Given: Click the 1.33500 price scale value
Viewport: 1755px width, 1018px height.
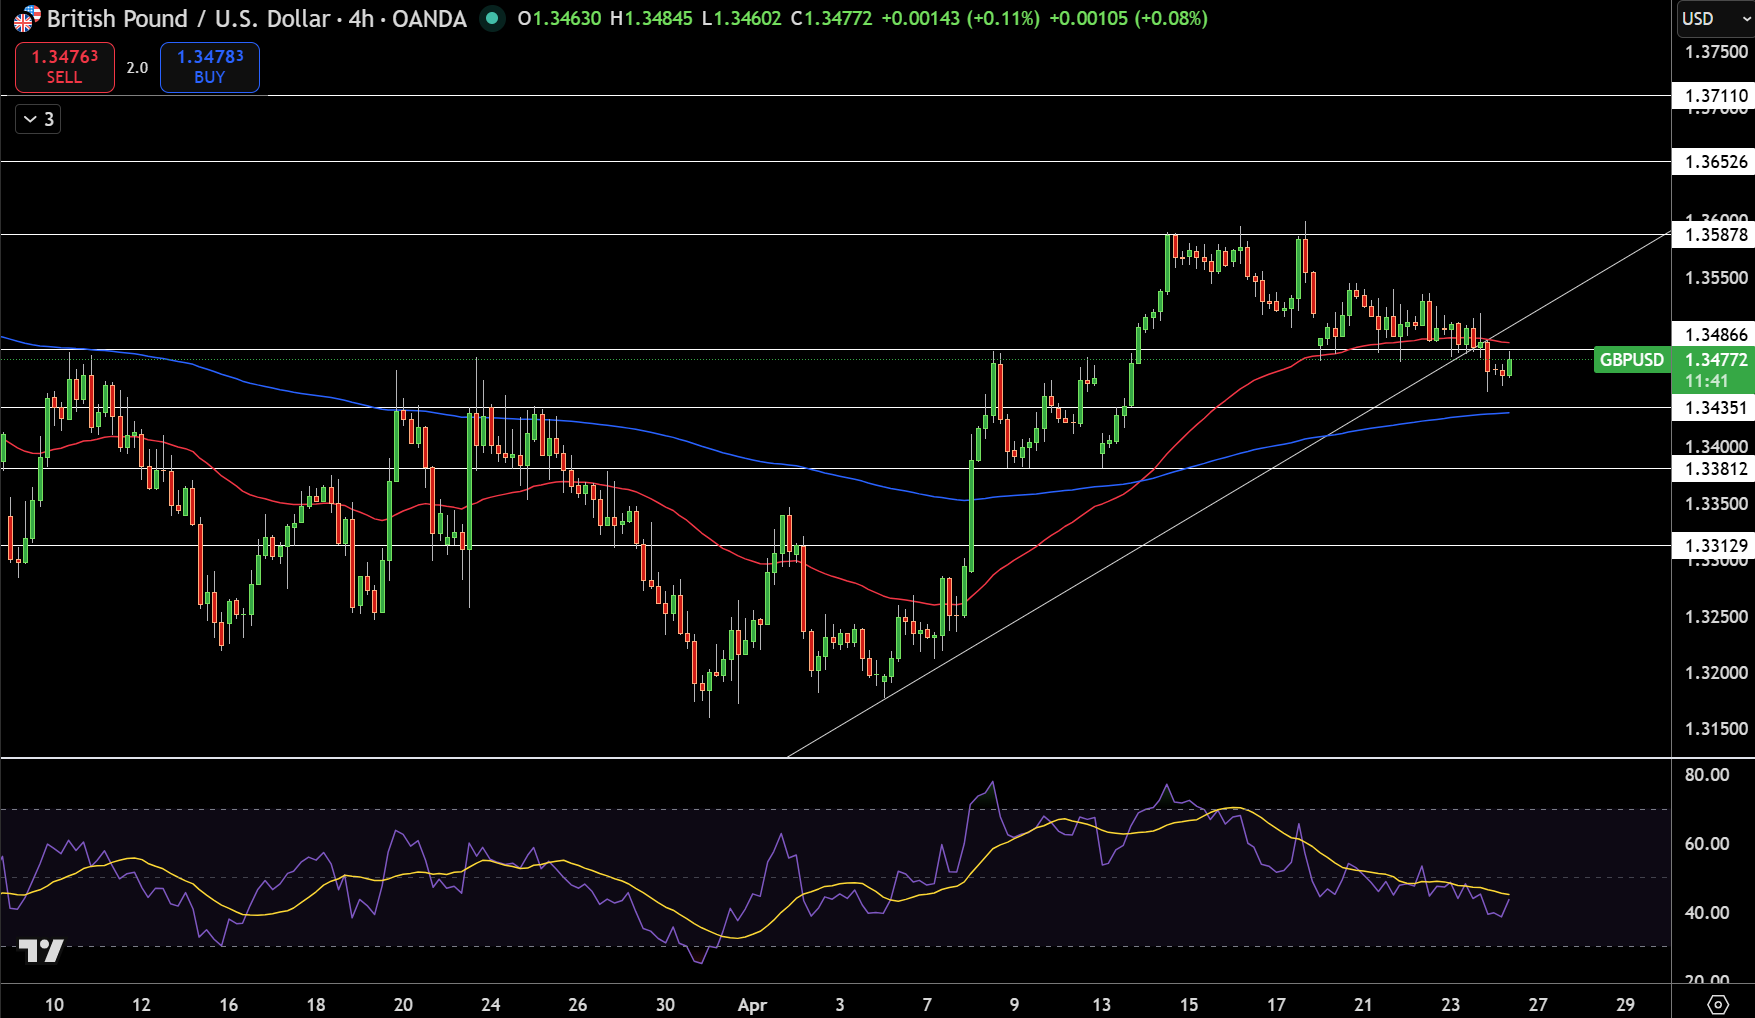Looking at the screenshot, I should pyautogui.click(x=1716, y=504).
